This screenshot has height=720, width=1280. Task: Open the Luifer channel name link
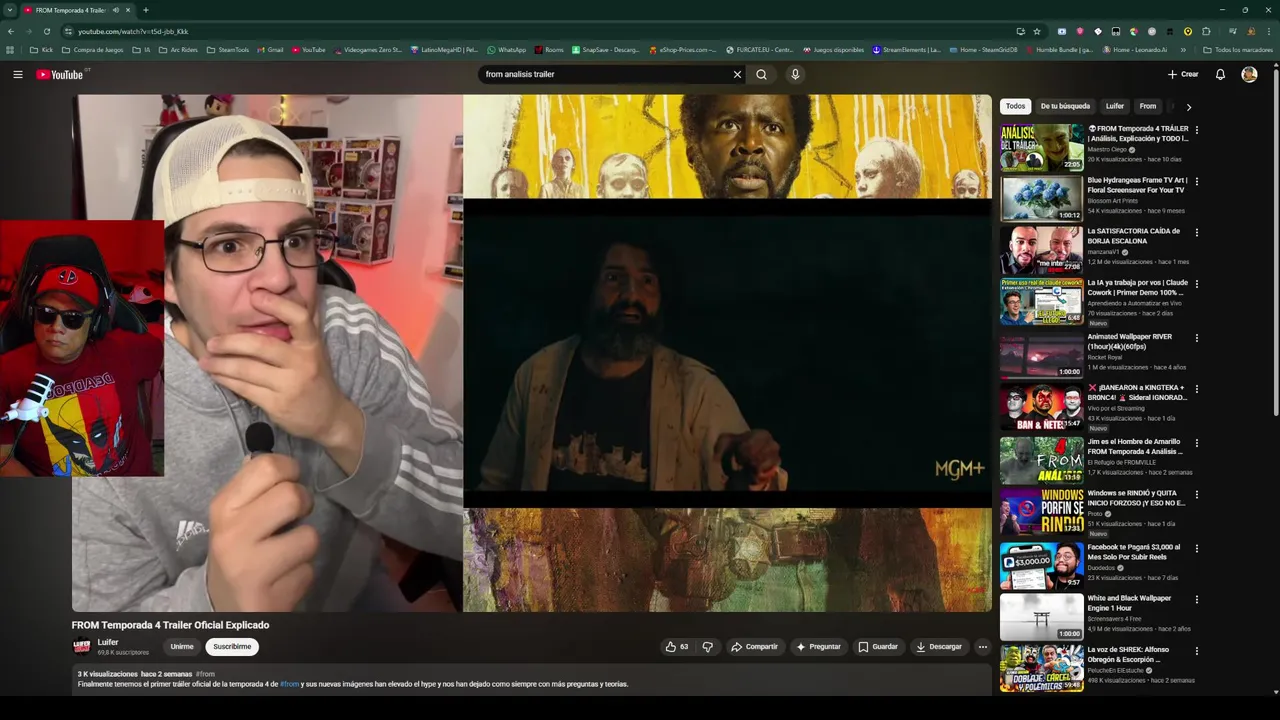pyautogui.click(x=108, y=642)
